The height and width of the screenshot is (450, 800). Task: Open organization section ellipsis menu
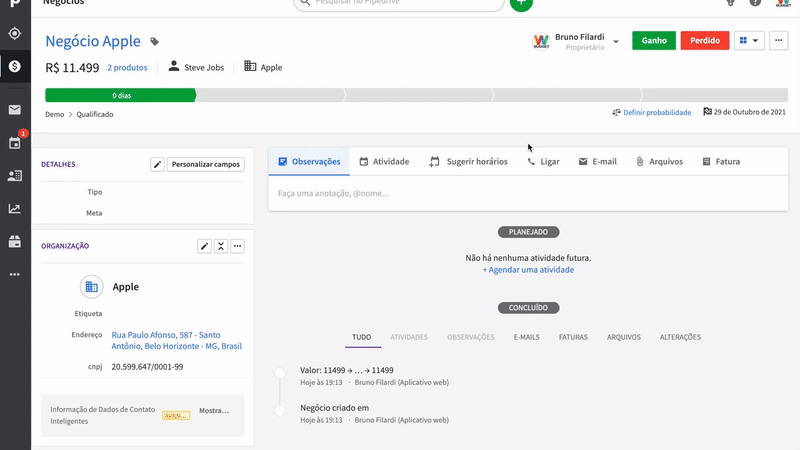237,246
